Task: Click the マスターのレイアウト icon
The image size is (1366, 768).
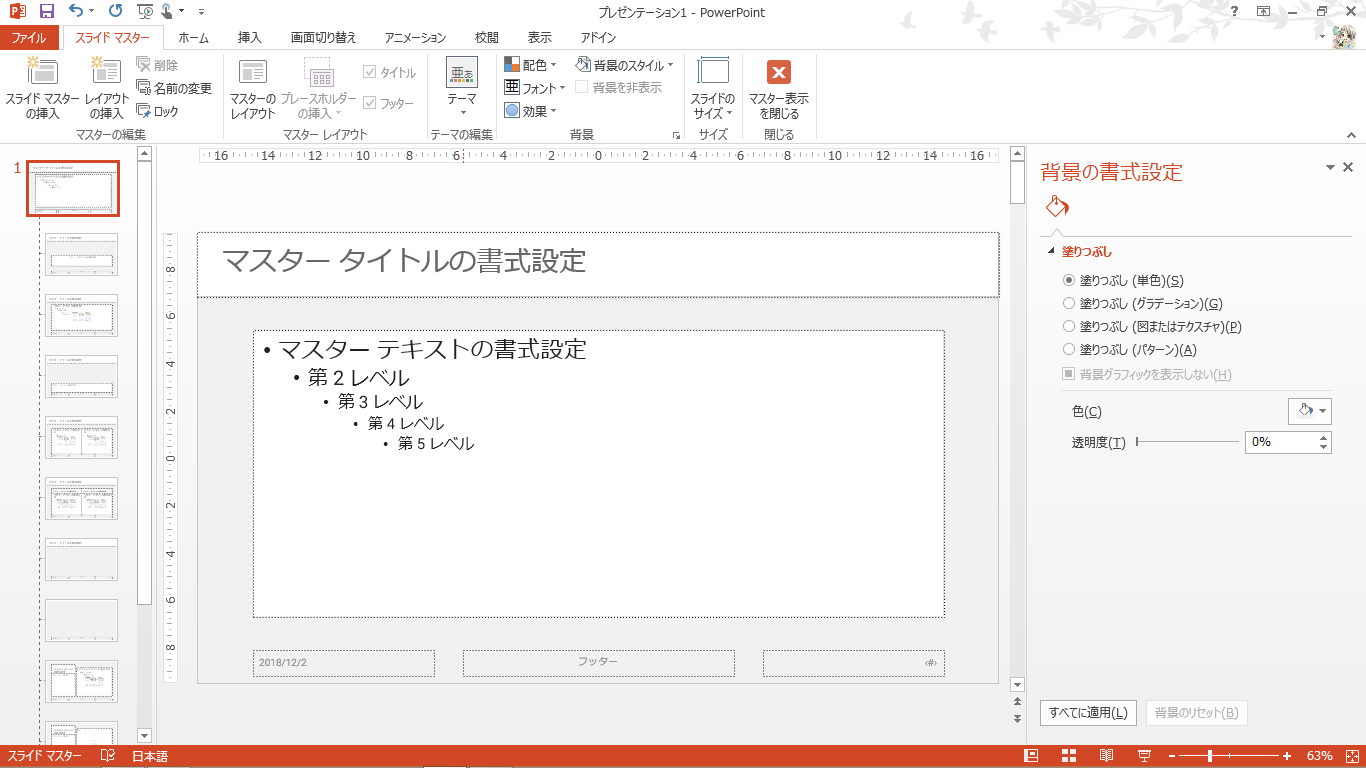Action: click(253, 72)
